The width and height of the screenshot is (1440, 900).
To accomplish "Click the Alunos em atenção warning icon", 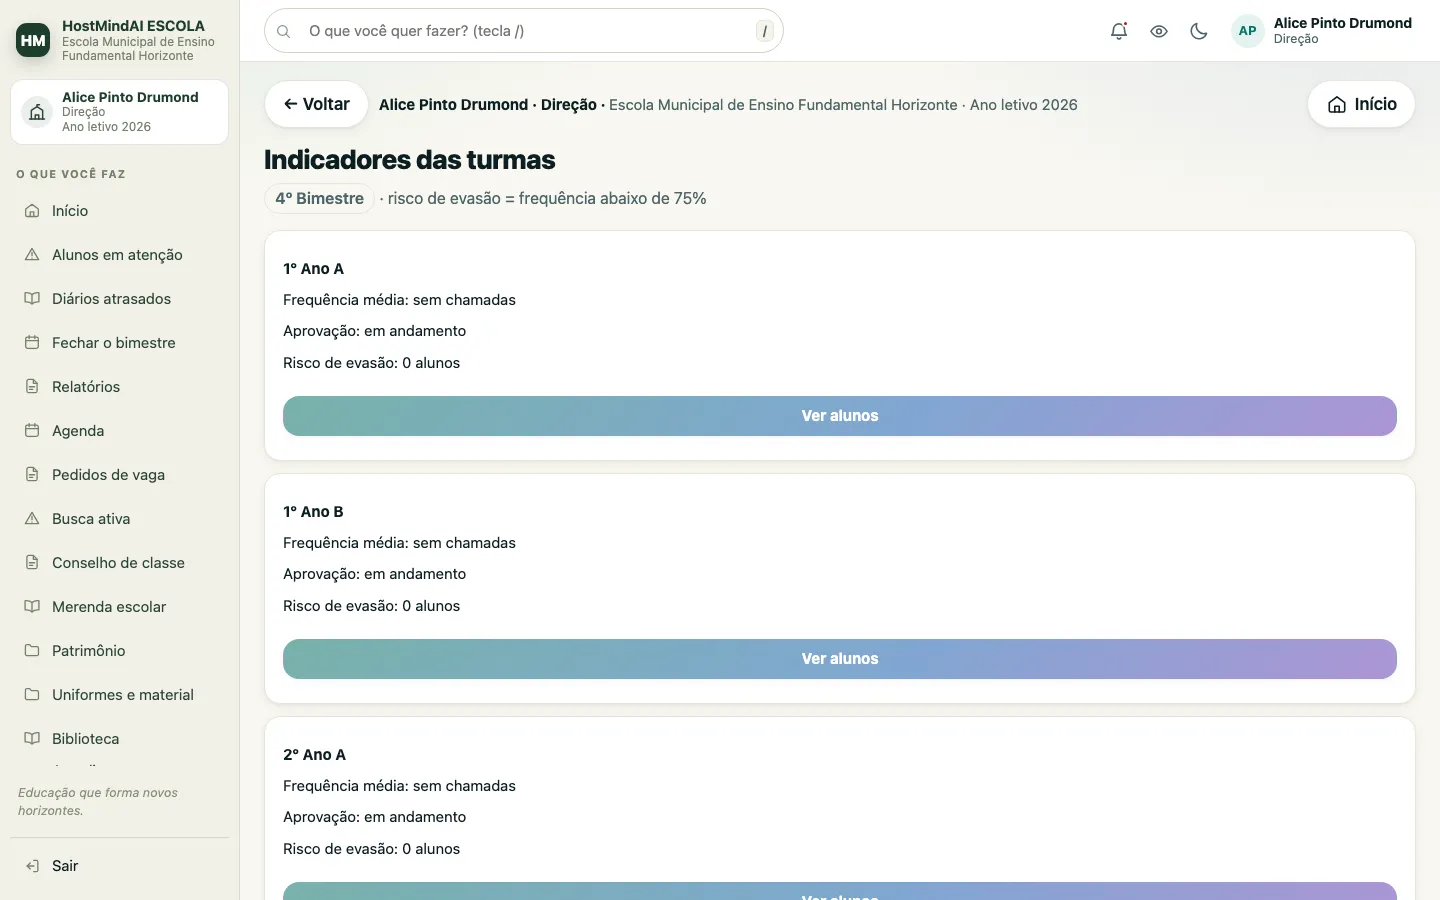I will 32,255.
